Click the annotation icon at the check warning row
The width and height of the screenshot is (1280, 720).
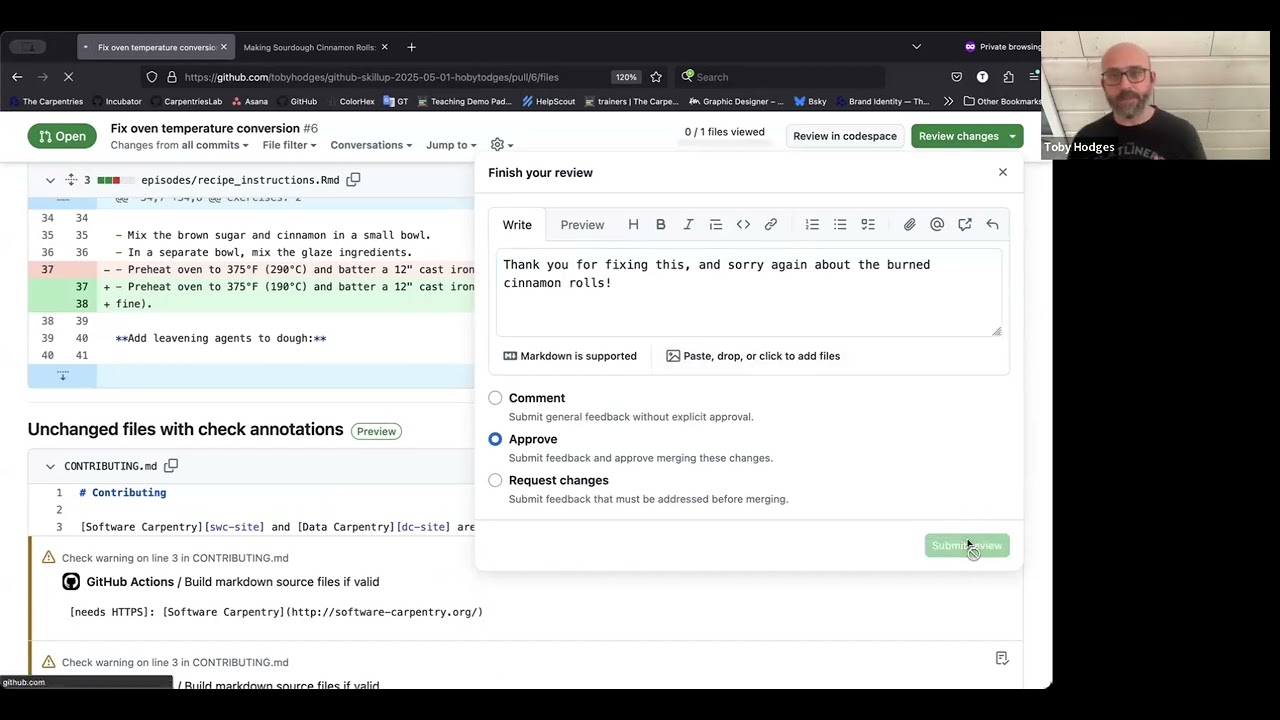1002,658
